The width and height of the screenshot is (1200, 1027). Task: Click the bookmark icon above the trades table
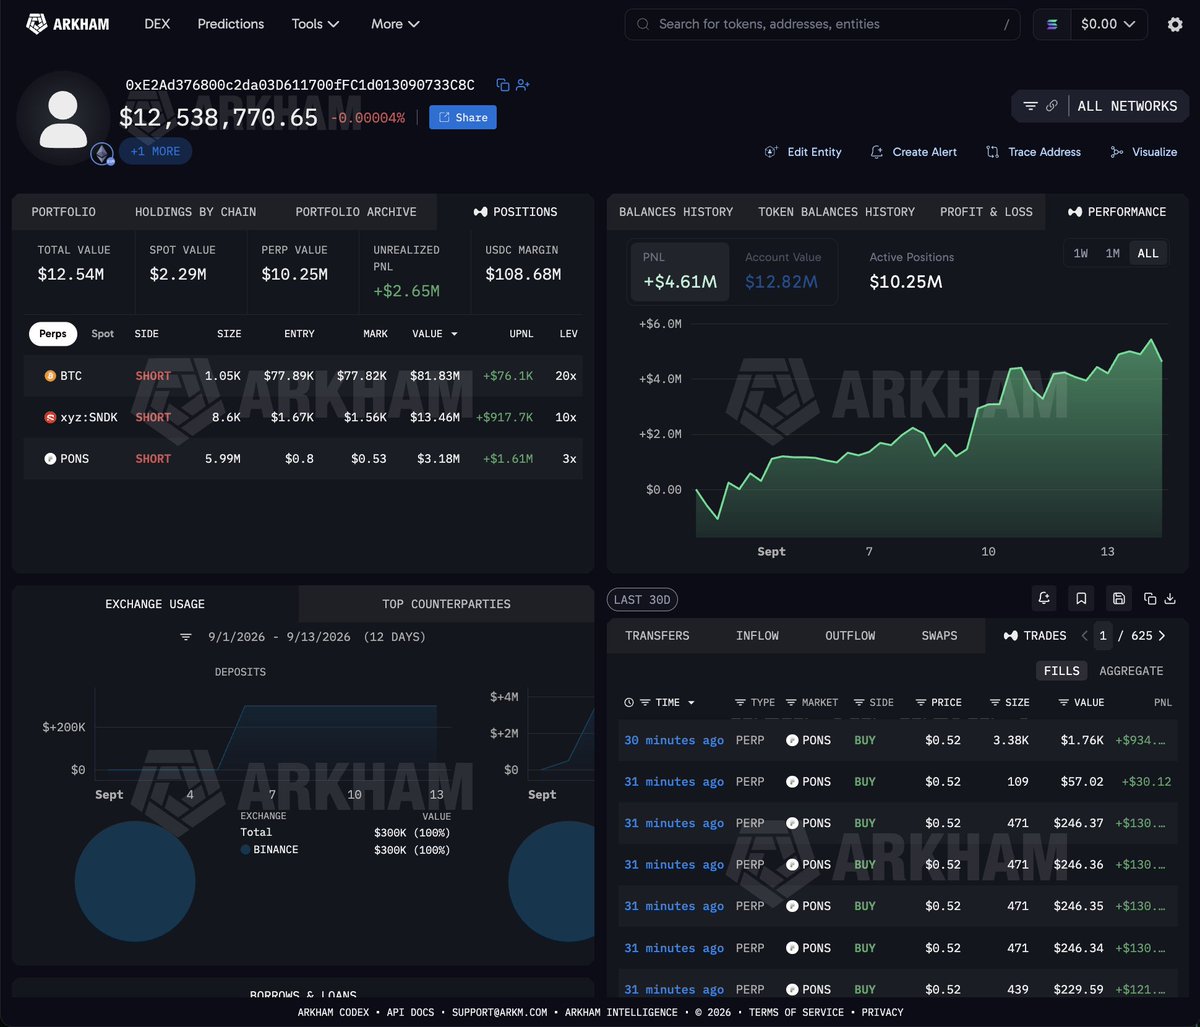pyautogui.click(x=1081, y=598)
